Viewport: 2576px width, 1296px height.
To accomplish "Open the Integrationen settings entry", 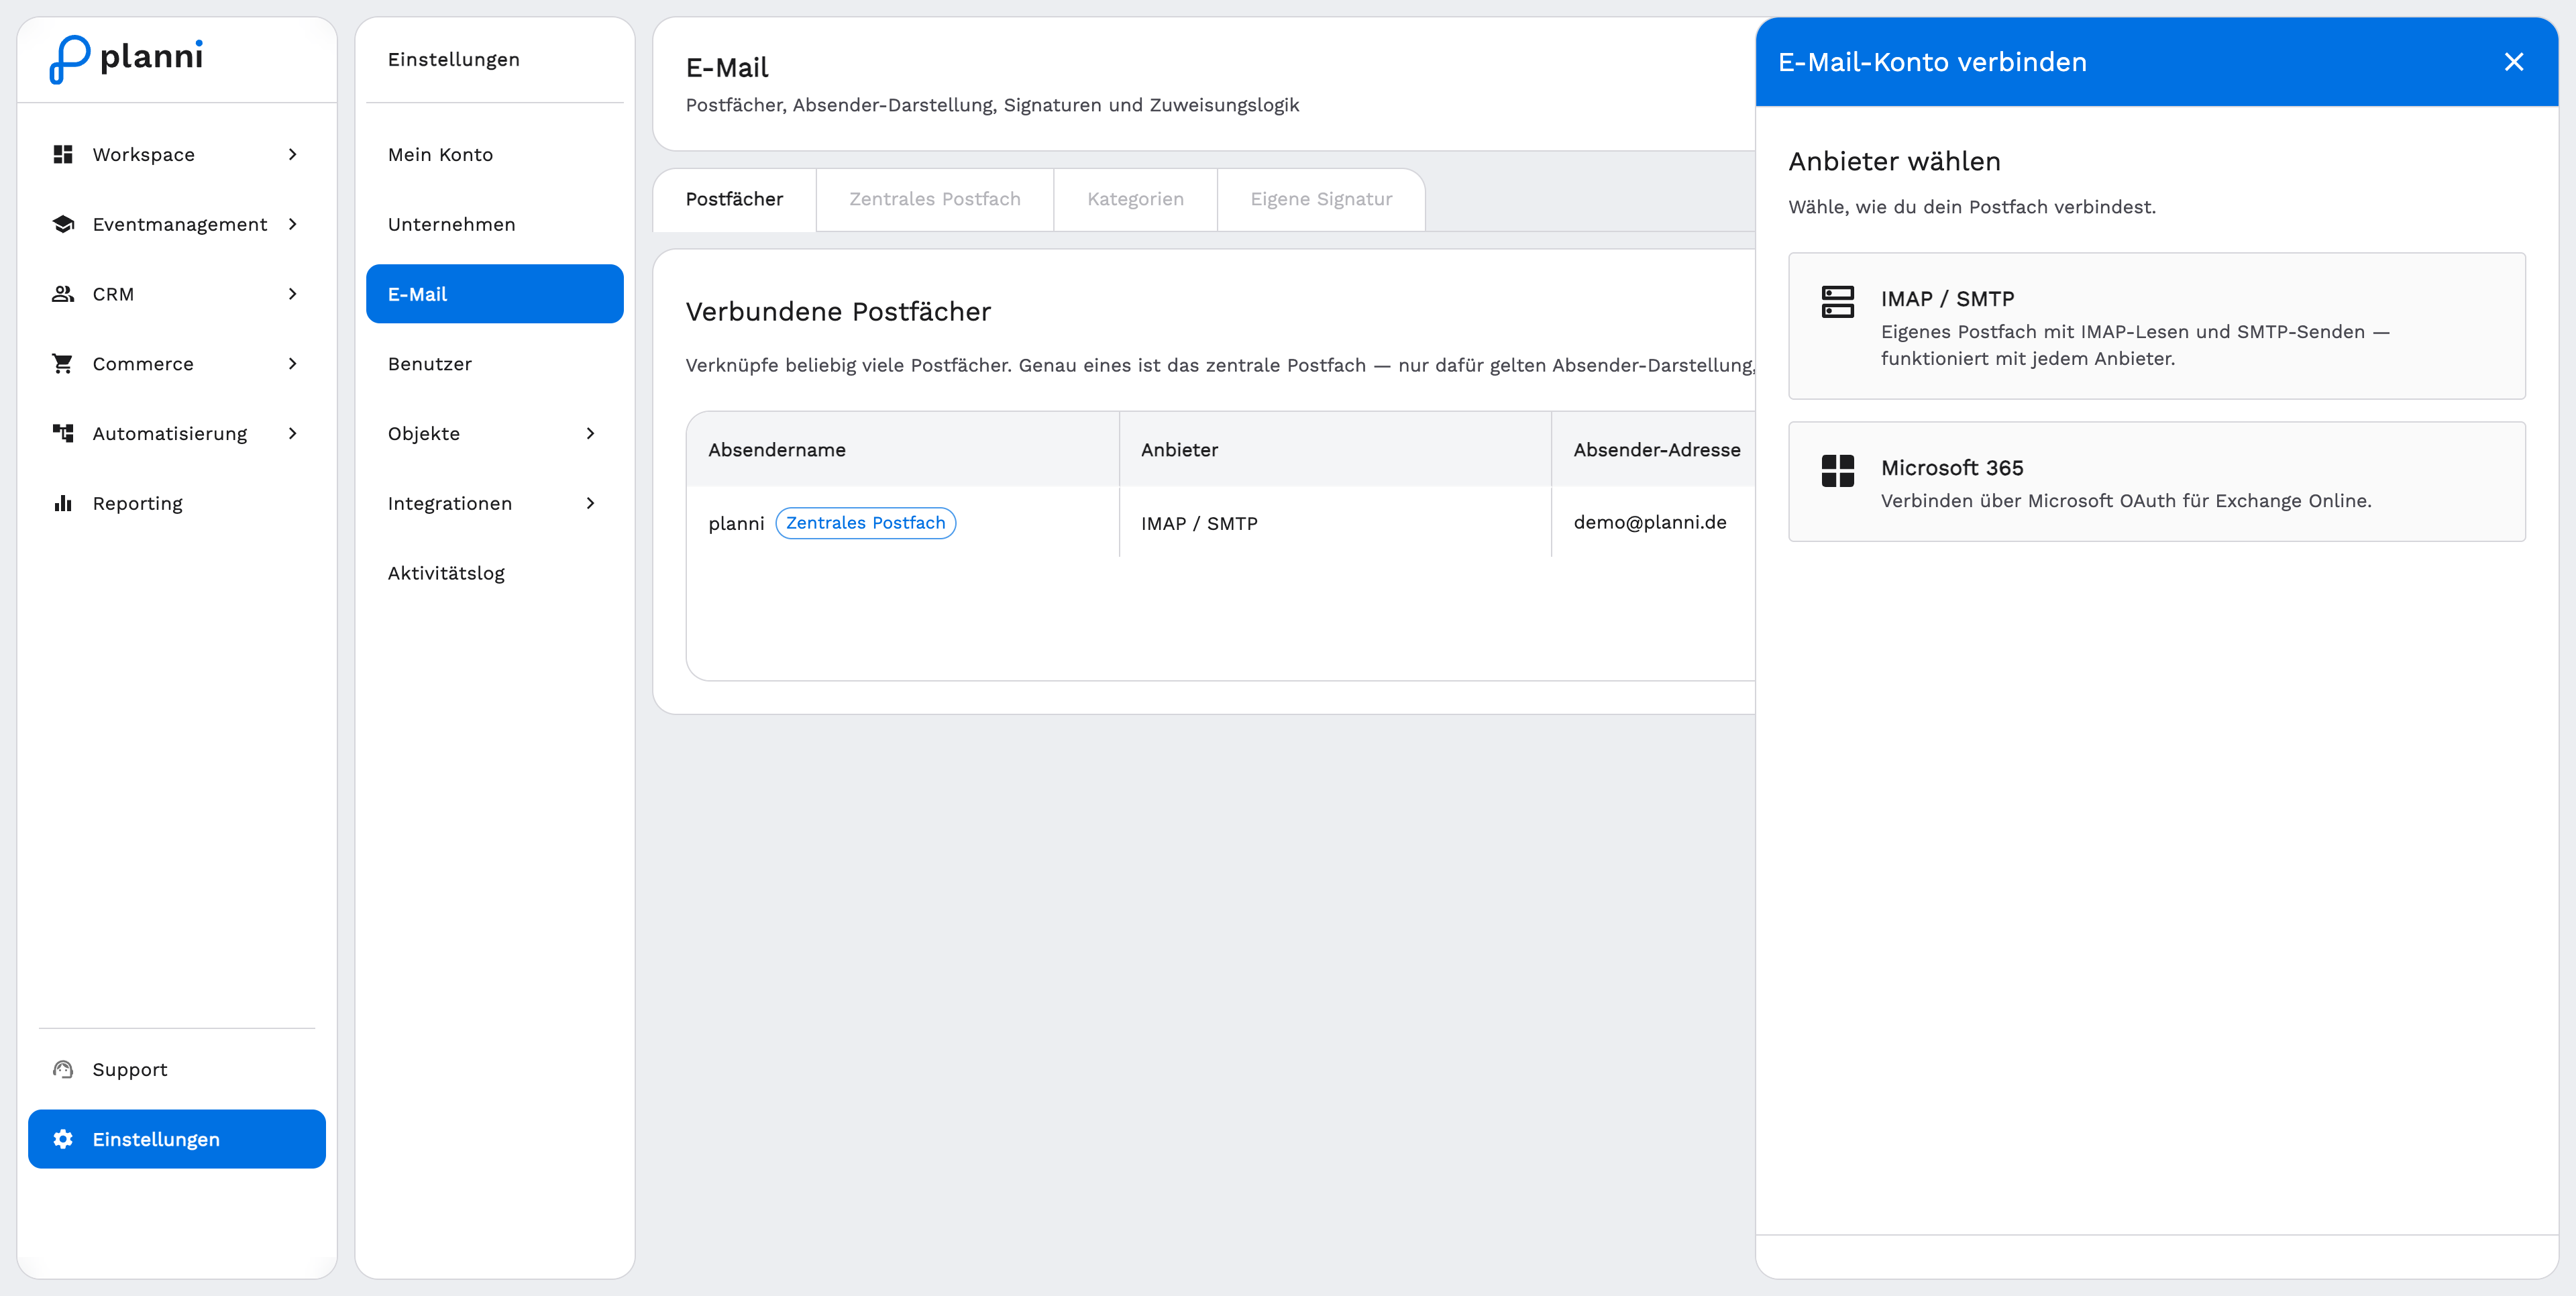I will [x=495, y=503].
